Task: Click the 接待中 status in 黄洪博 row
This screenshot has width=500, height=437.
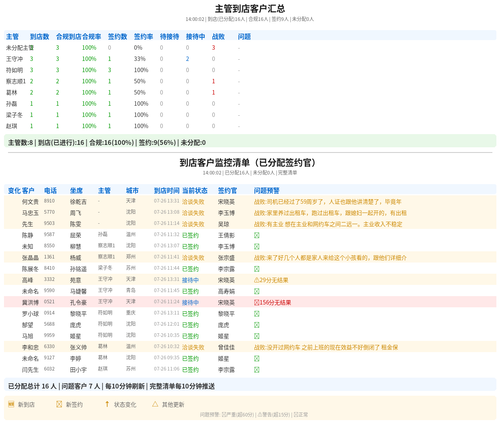Action: click(x=190, y=303)
